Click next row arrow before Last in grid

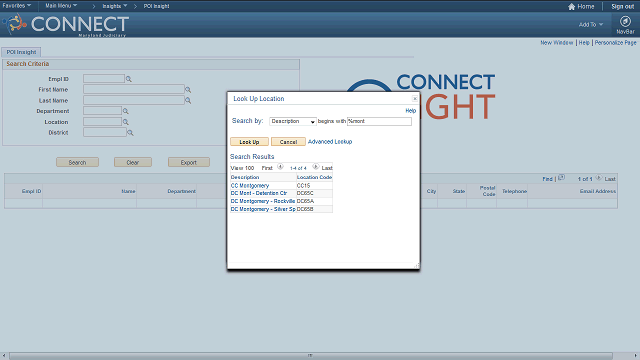pyautogui.click(x=598, y=178)
